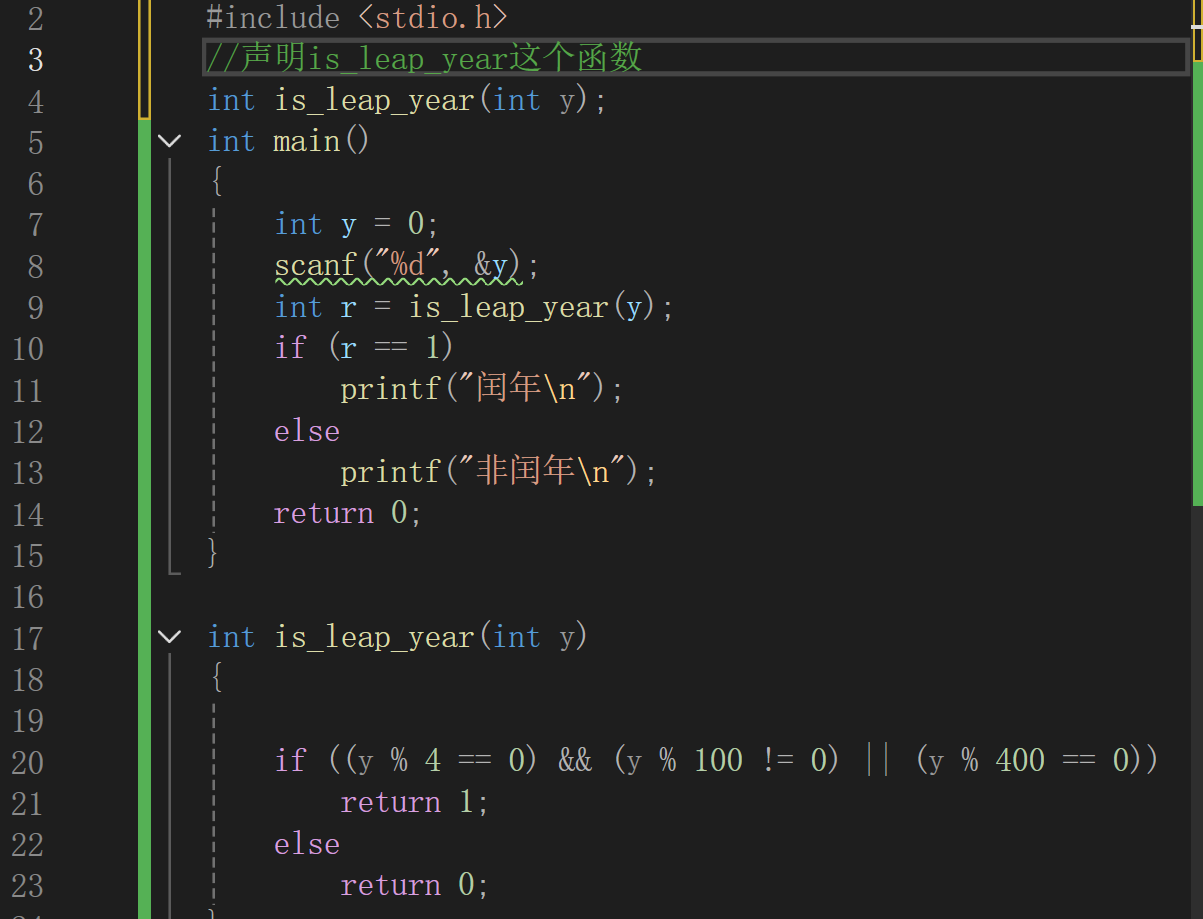Click line number 17 in the gutter
This screenshot has height=919, width=1203.
[x=28, y=639]
